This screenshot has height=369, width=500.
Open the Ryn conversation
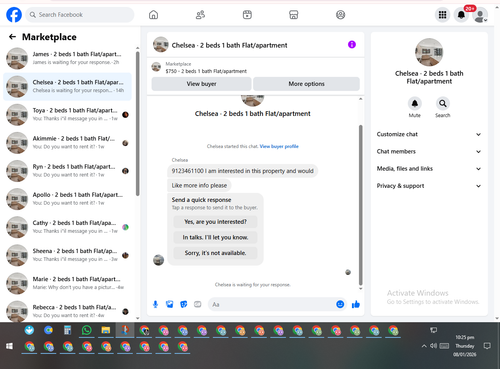tap(67, 171)
